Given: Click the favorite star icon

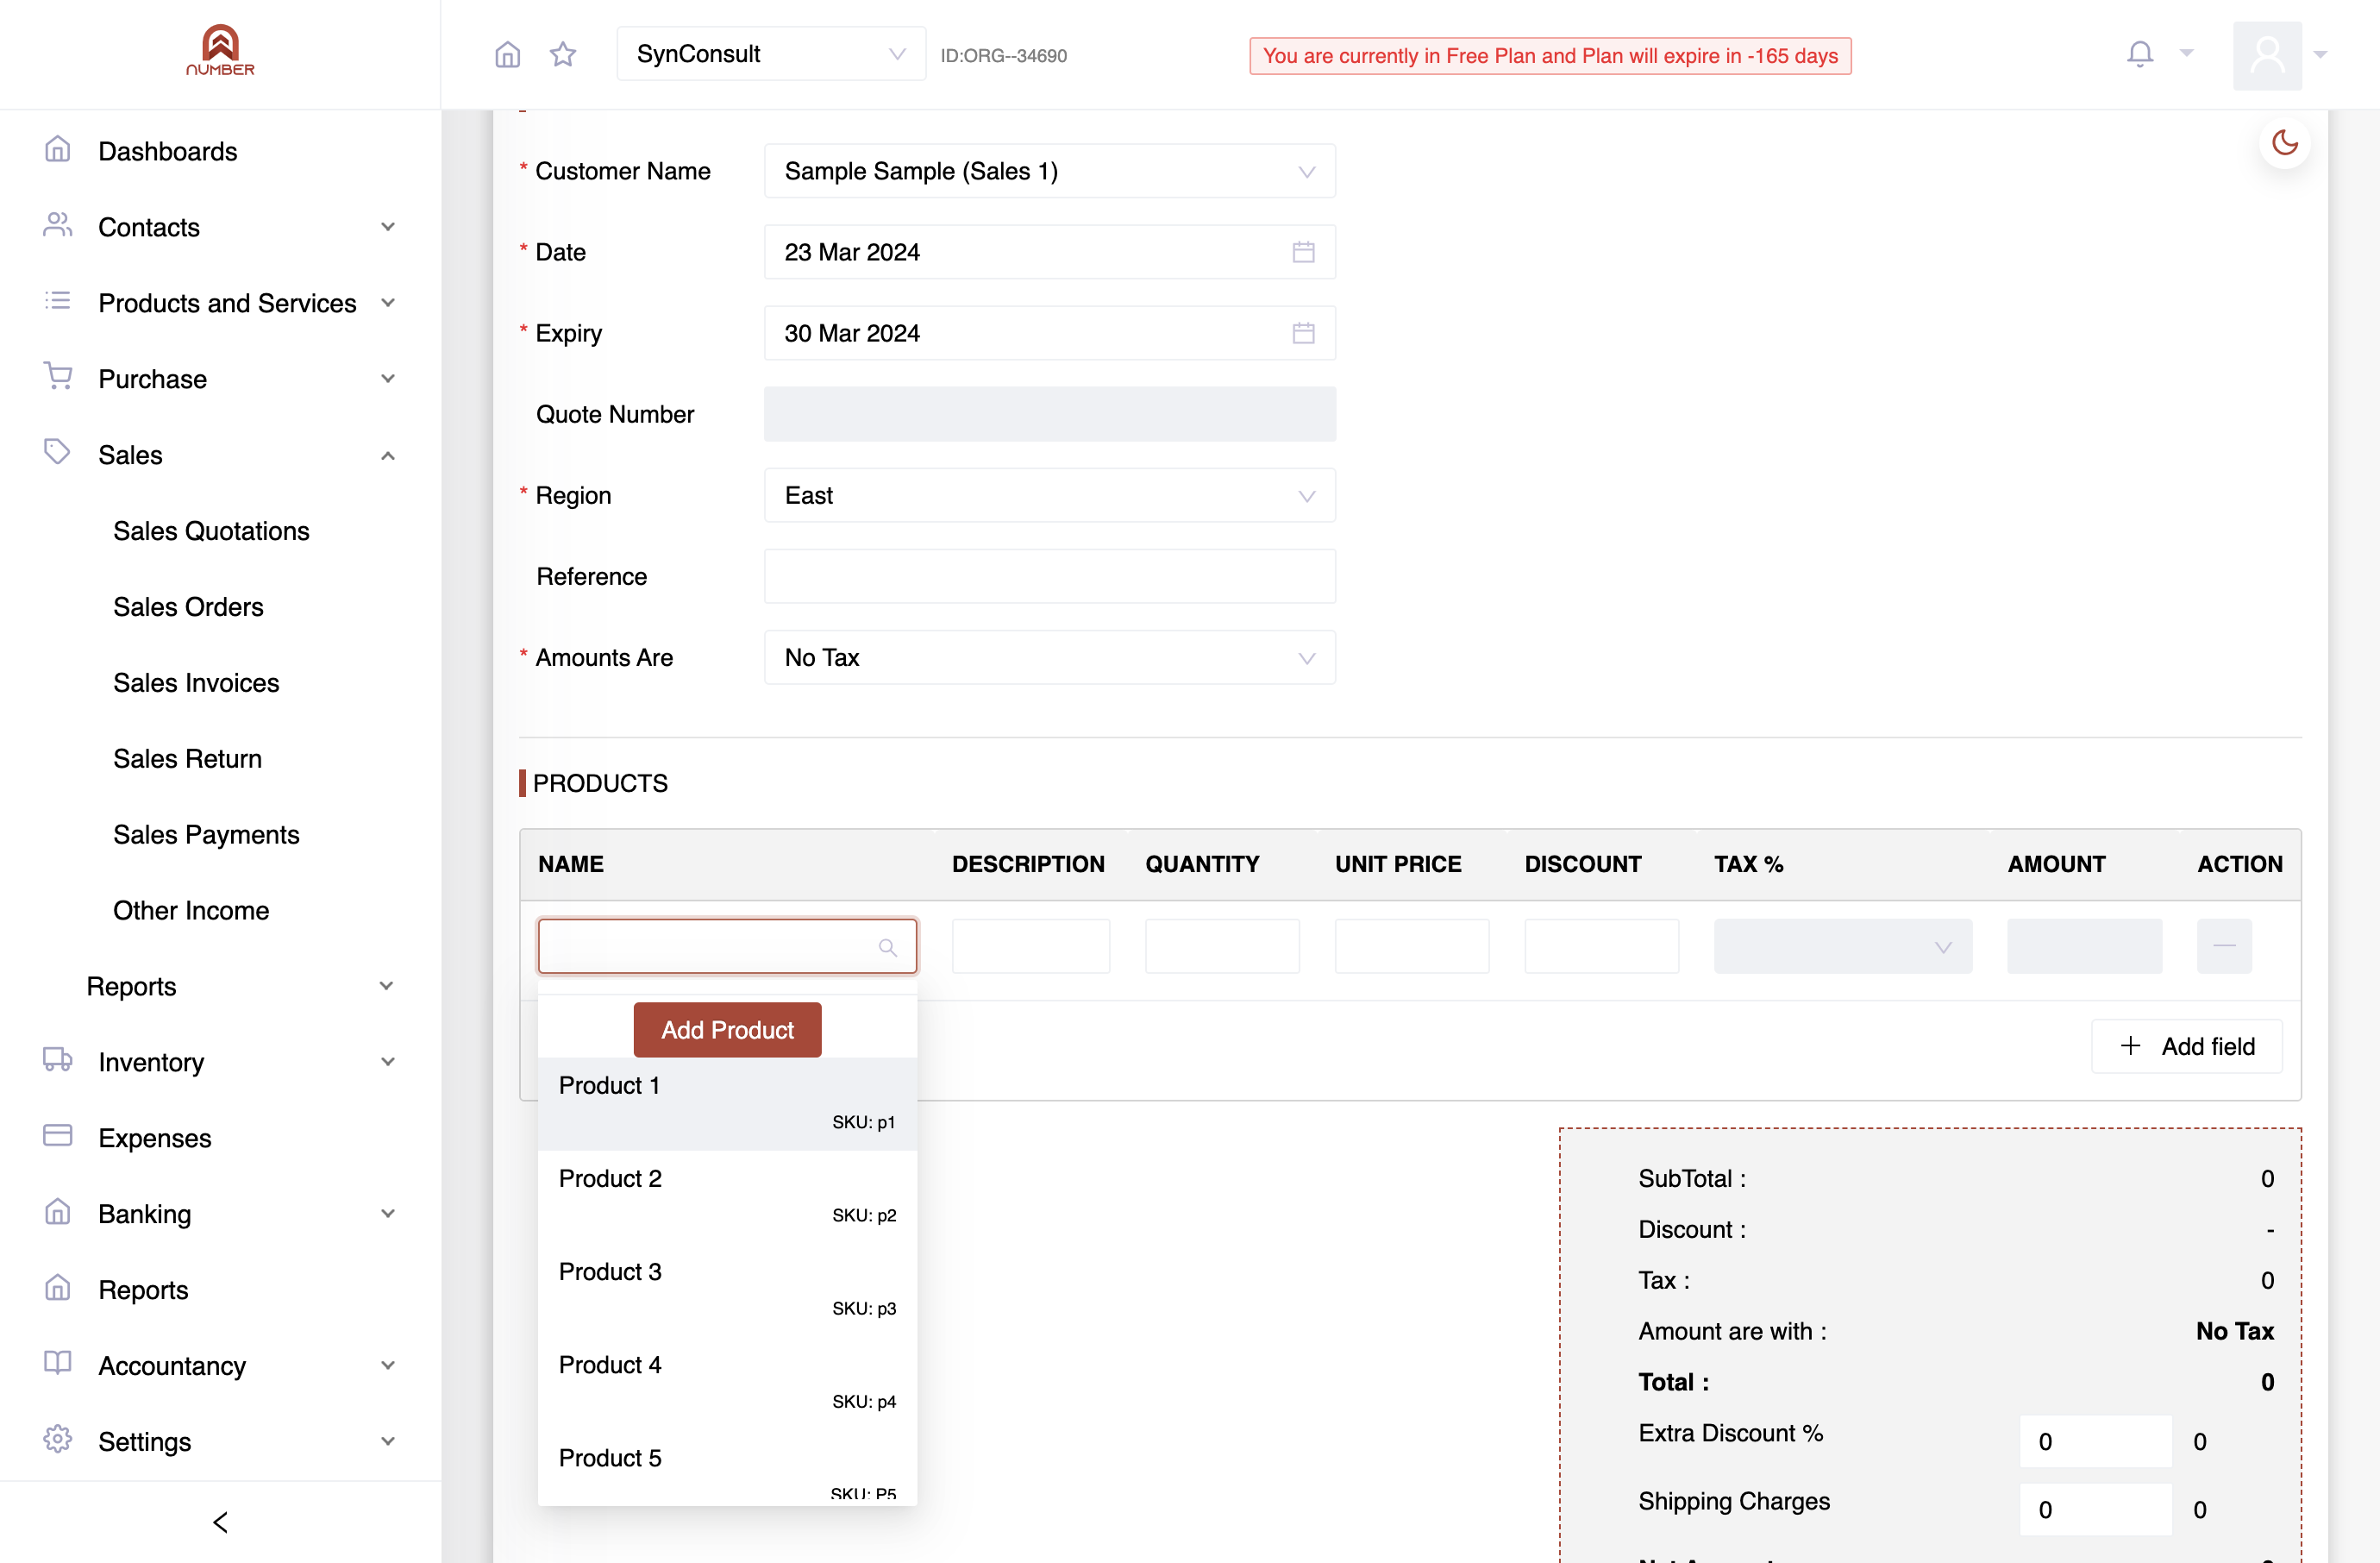Looking at the screenshot, I should click(x=563, y=54).
